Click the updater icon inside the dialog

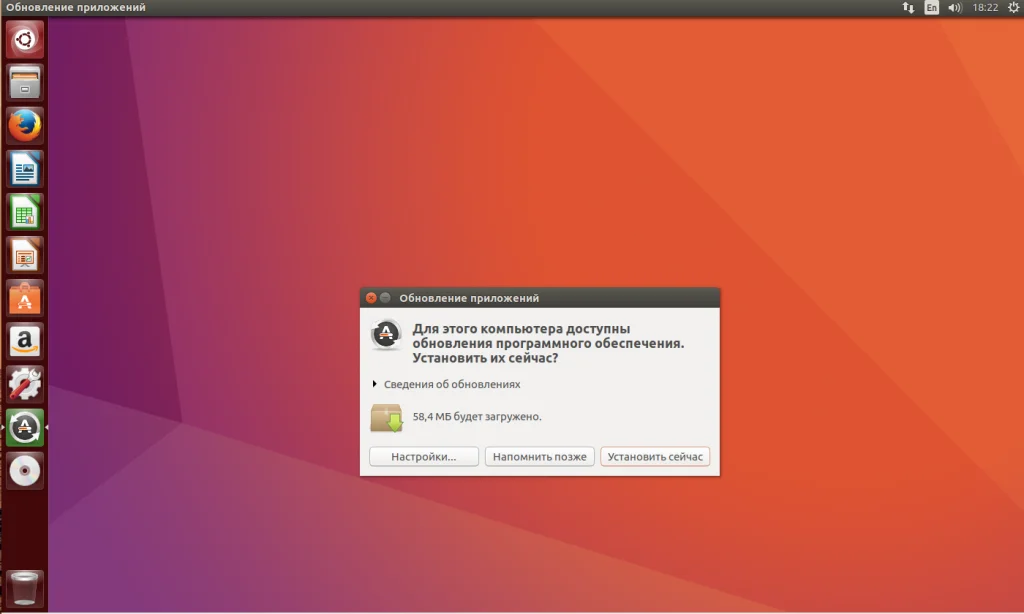coord(386,334)
